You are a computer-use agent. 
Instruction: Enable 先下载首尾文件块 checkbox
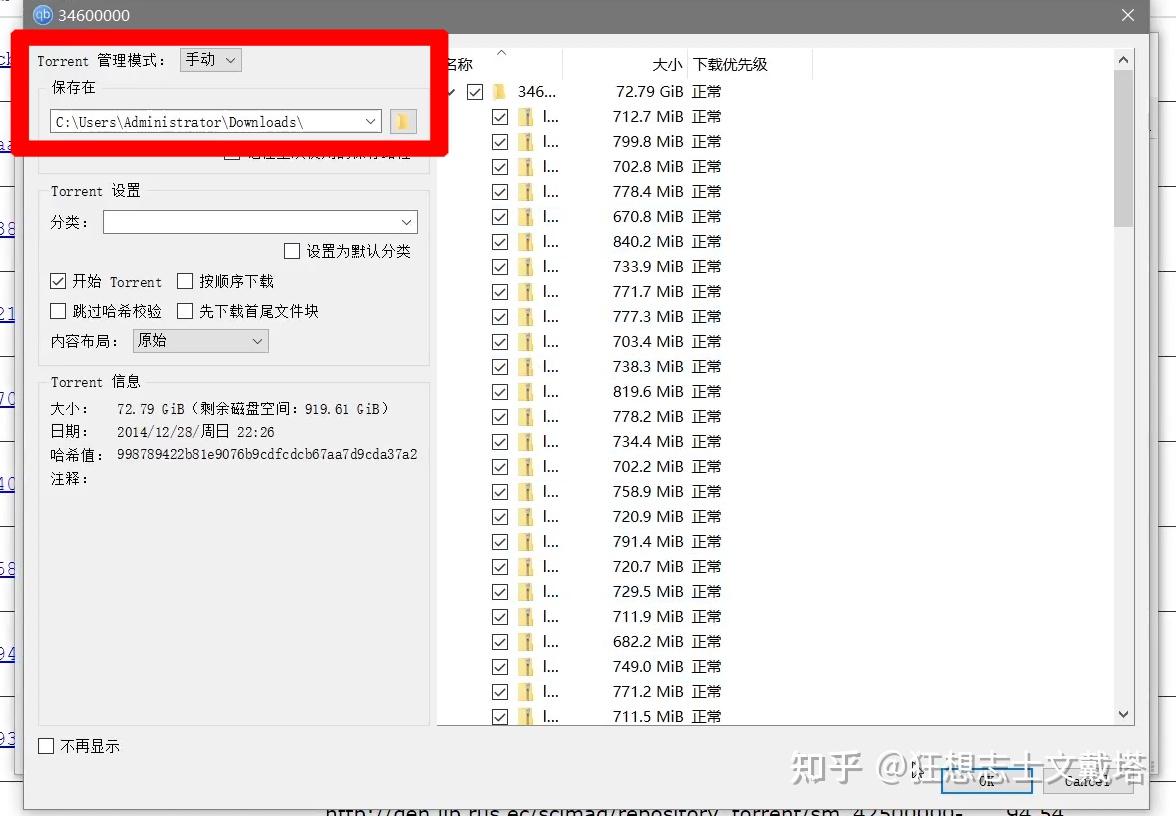pyautogui.click(x=184, y=310)
